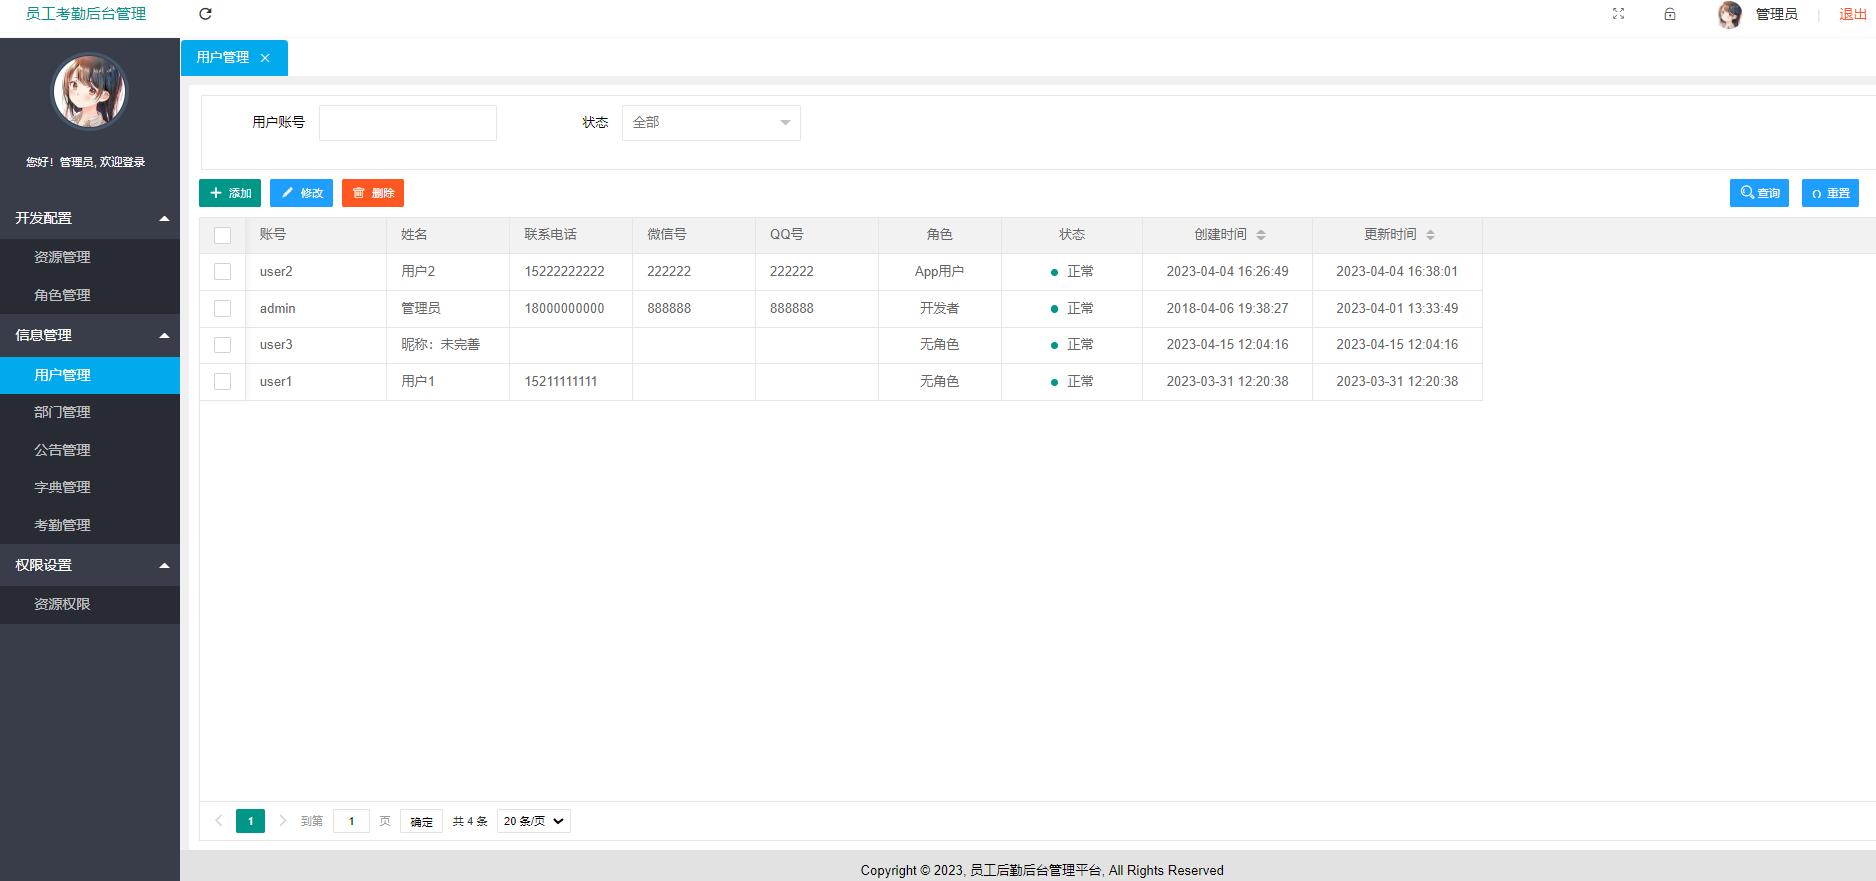This screenshot has height=881, width=1876.
Task: Click the admin avatar in the top bar
Action: pos(1729,14)
